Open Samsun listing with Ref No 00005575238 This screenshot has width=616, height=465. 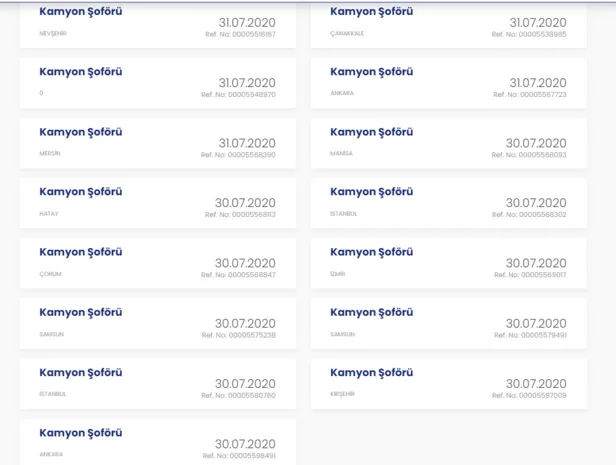tap(80, 312)
